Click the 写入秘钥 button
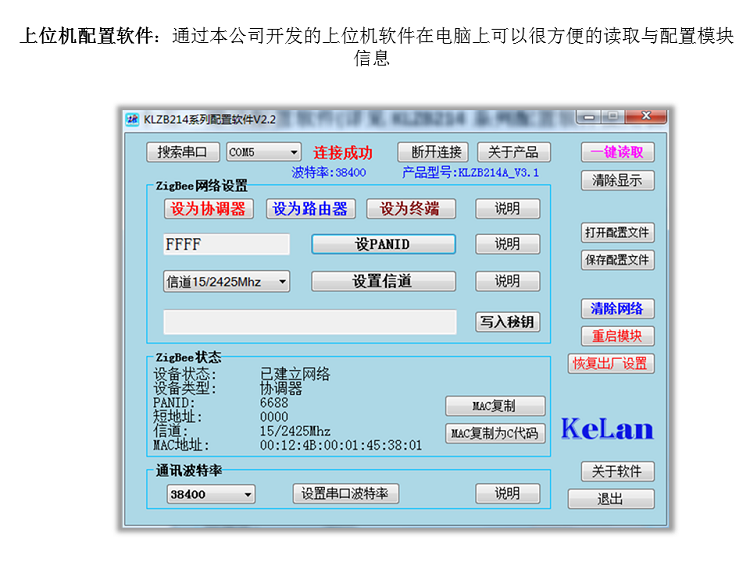 [507, 322]
